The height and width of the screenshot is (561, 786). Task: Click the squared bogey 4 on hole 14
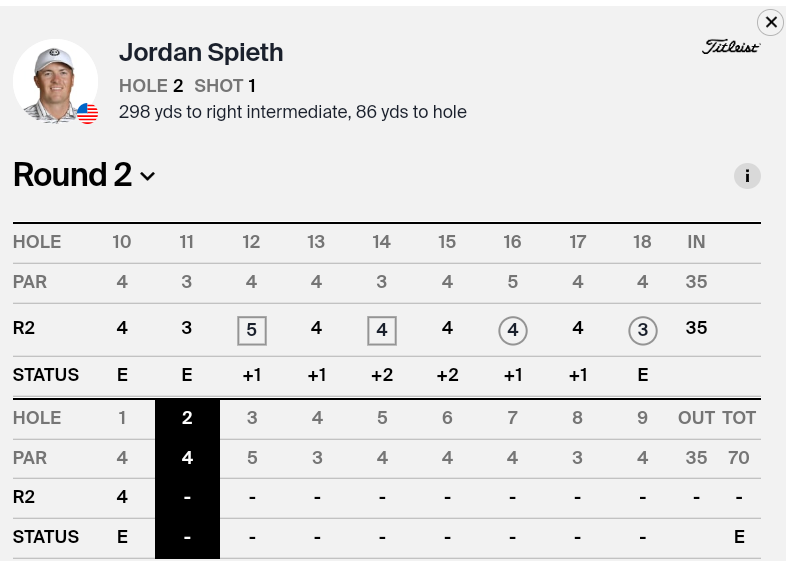tap(382, 329)
